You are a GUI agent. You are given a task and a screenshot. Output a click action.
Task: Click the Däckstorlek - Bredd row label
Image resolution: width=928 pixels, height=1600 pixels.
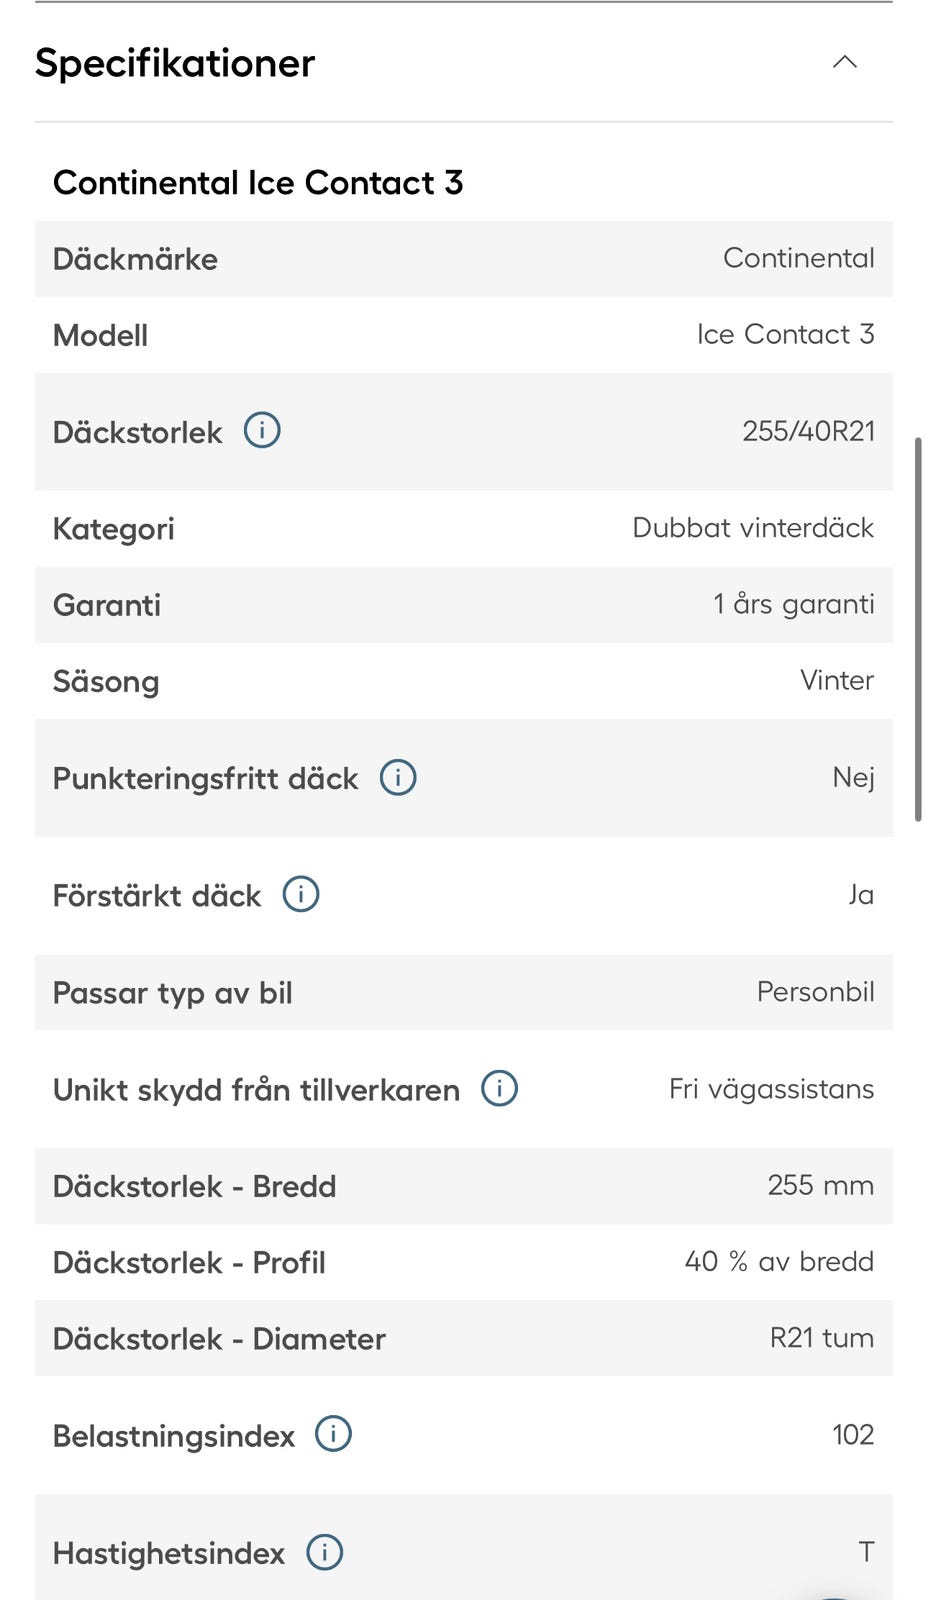coord(195,1186)
